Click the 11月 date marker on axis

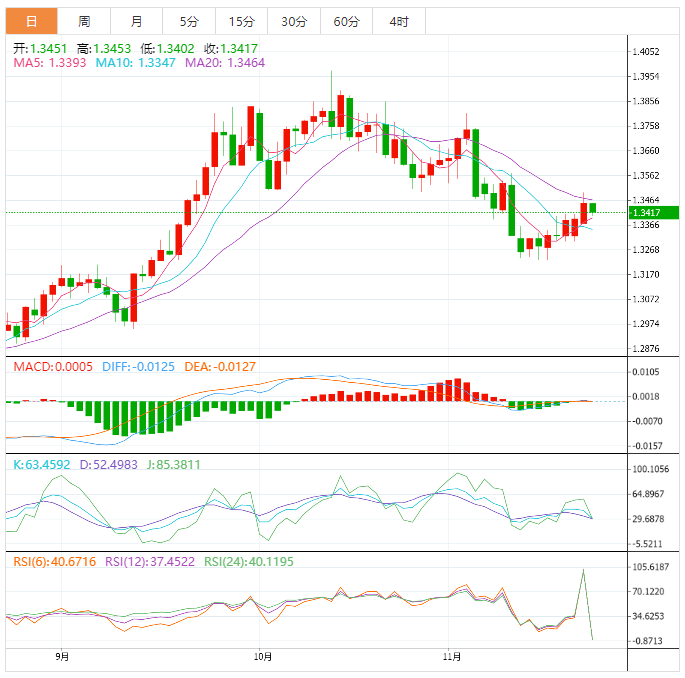452,656
